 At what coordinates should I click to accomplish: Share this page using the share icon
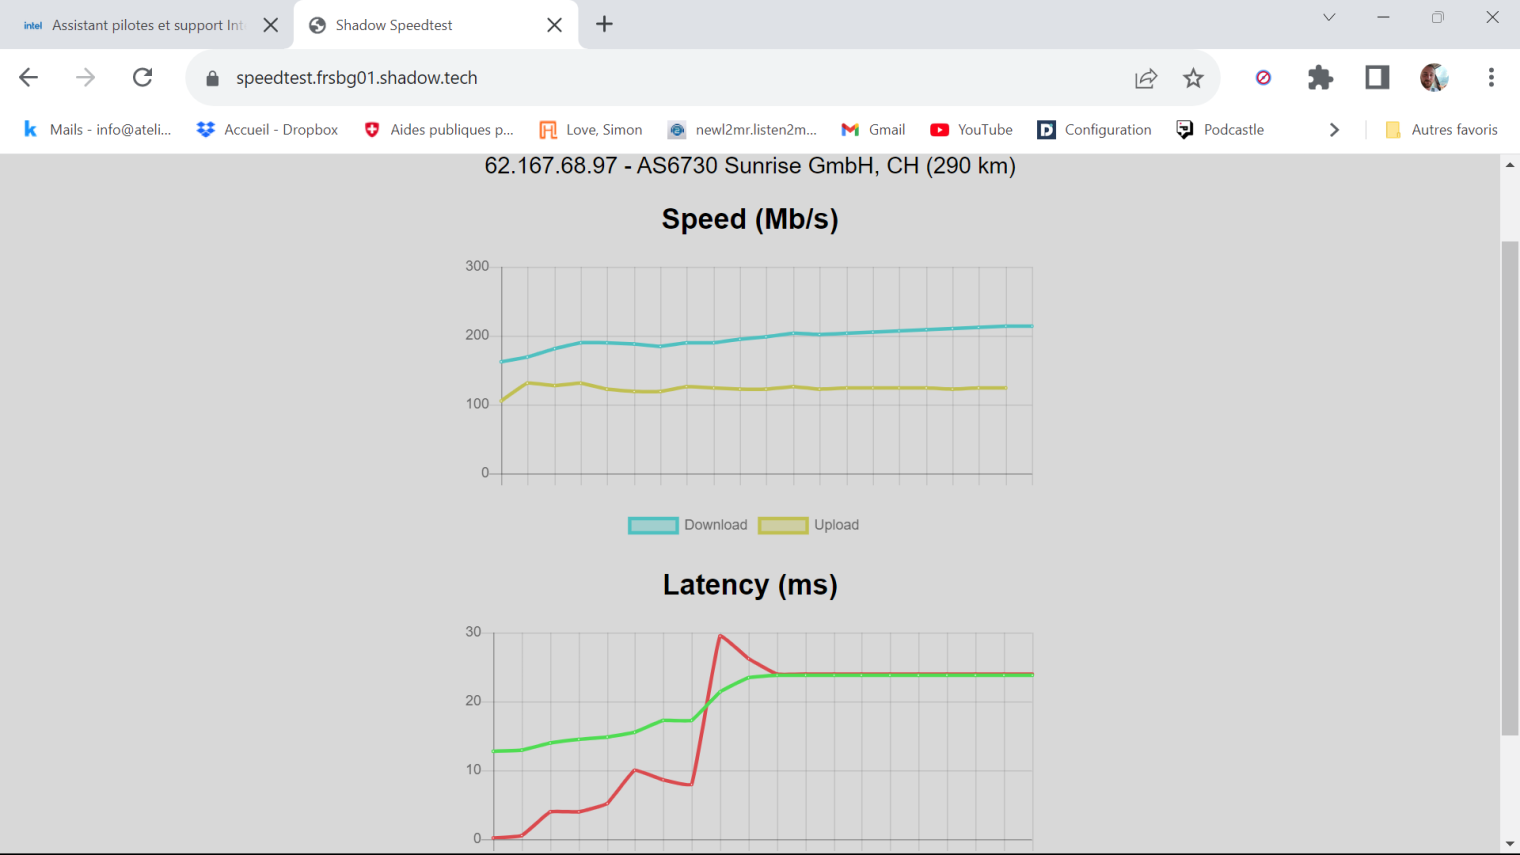[x=1146, y=78]
